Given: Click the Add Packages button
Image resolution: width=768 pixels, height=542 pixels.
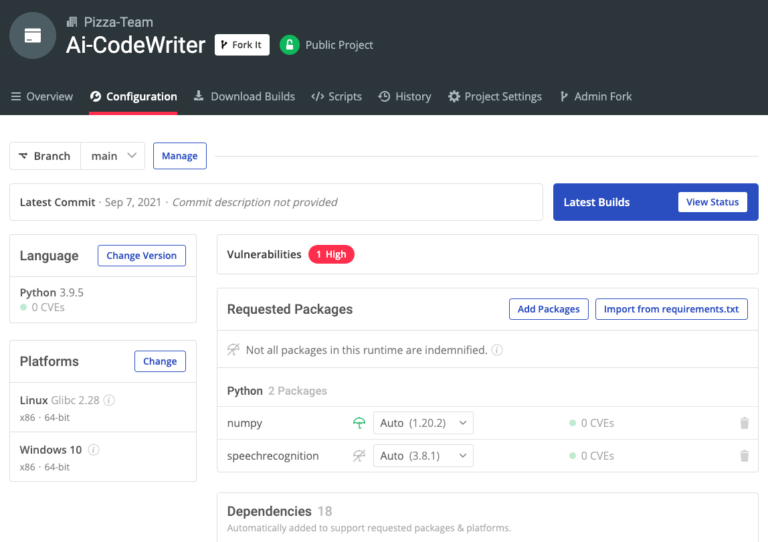Looking at the screenshot, I should (548, 309).
